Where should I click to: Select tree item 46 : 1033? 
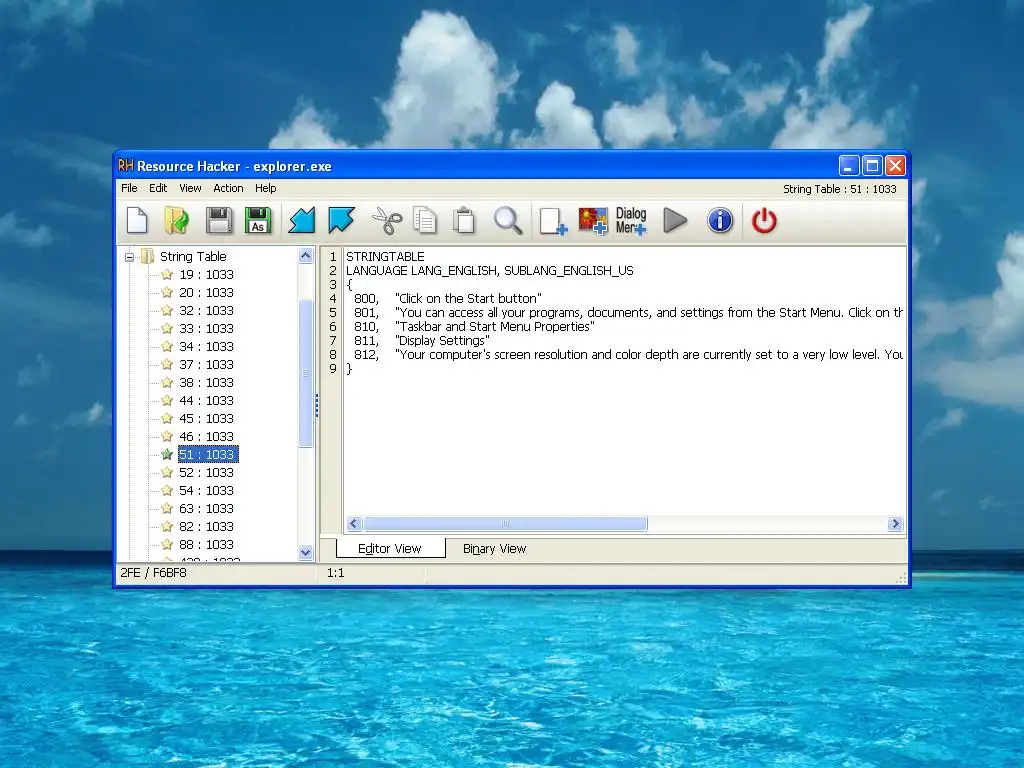[x=206, y=436]
